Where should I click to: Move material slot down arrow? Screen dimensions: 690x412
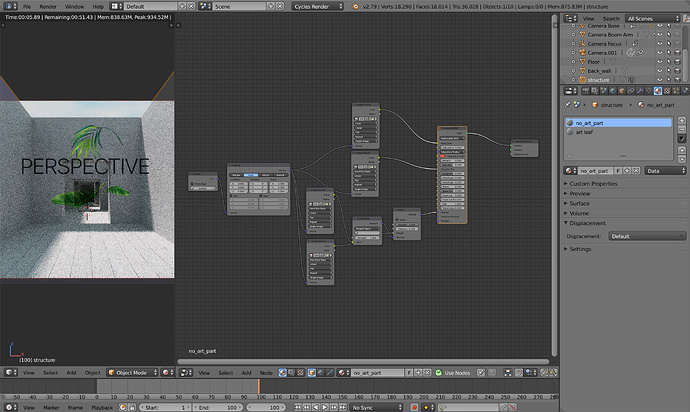[x=682, y=159]
